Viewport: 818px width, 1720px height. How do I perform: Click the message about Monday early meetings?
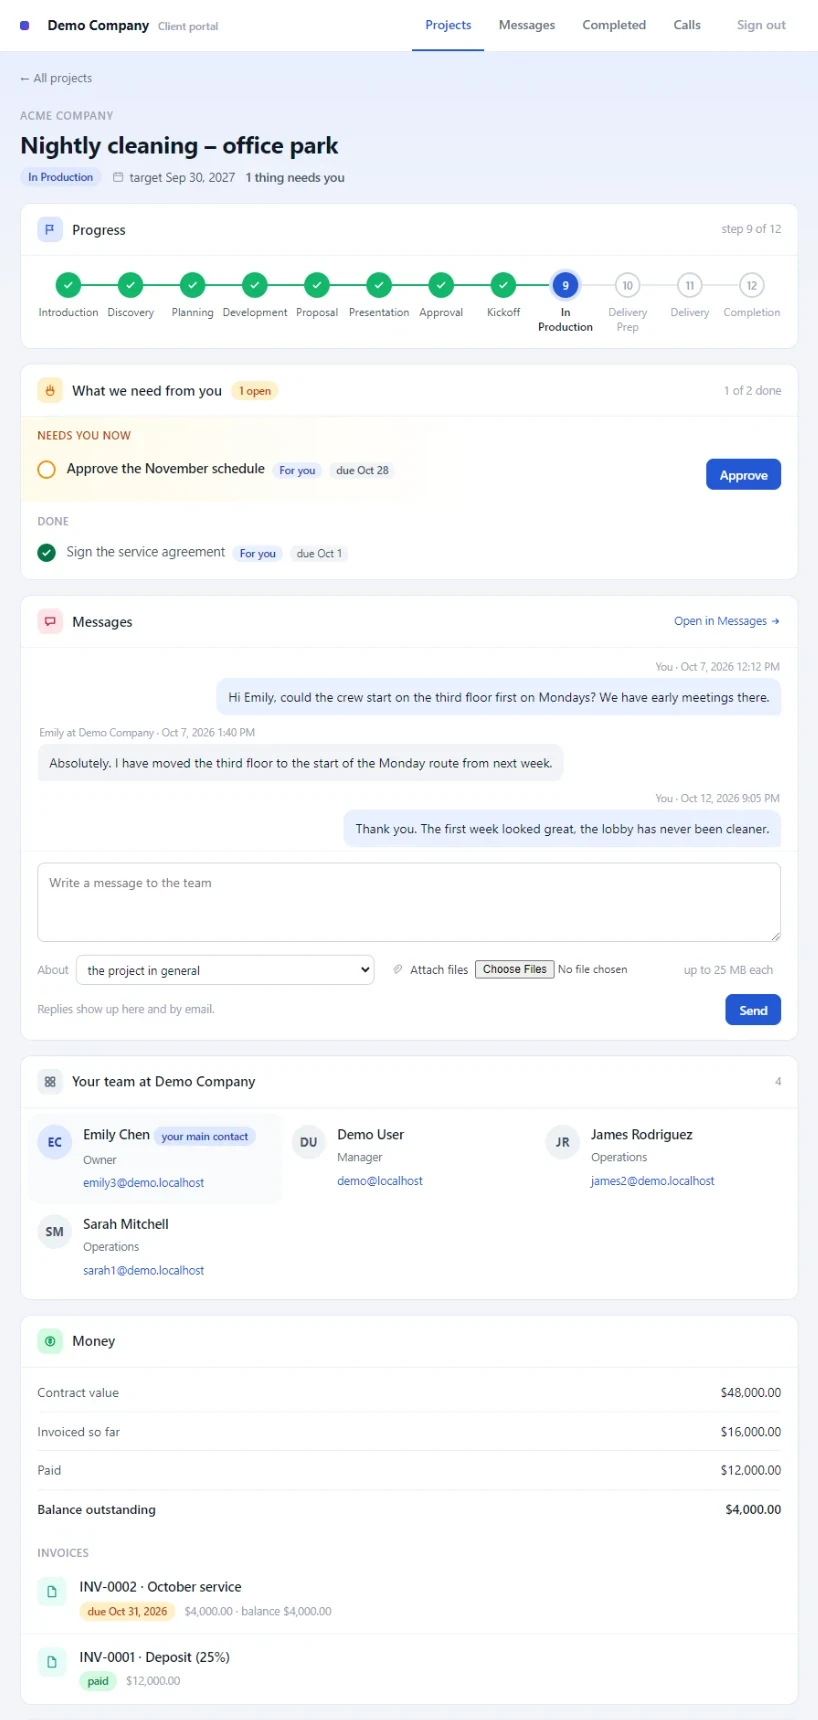(499, 698)
